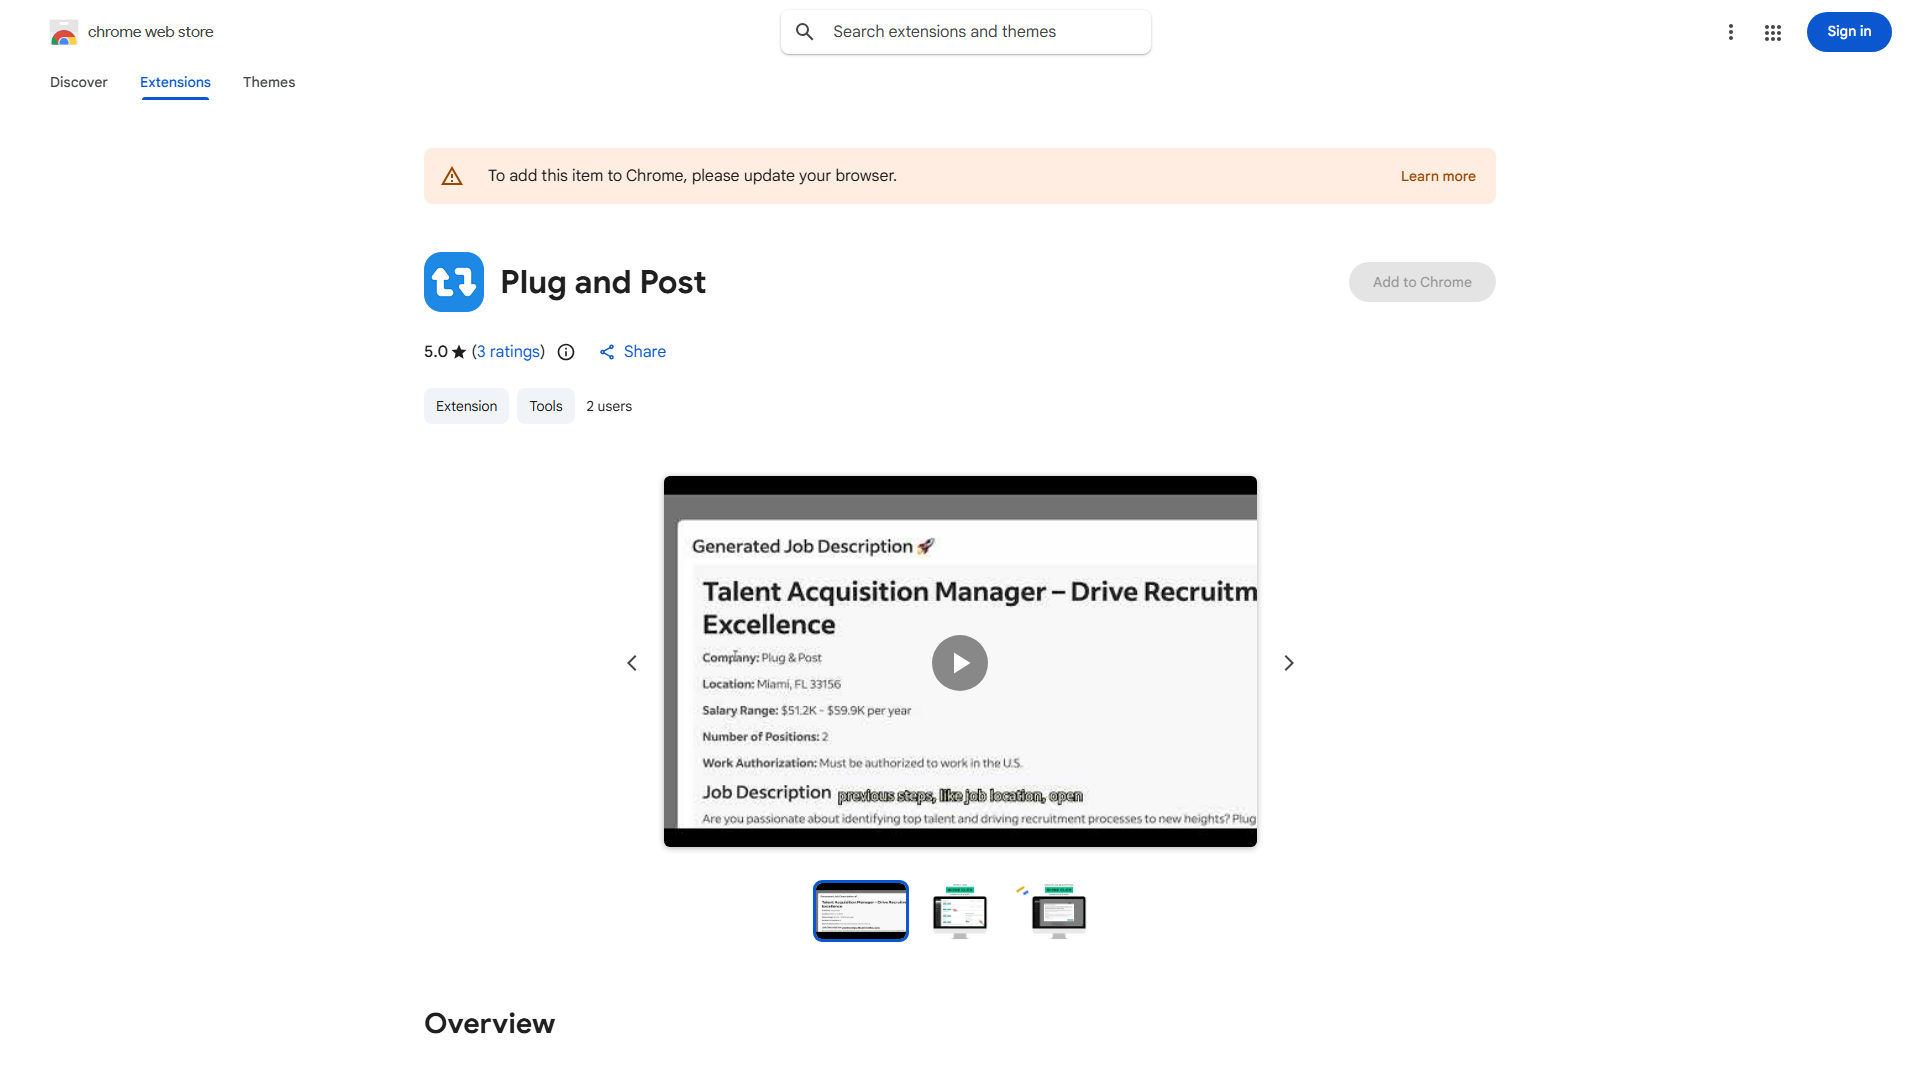Go to previous screenshot with left chevron

[x=632, y=663]
